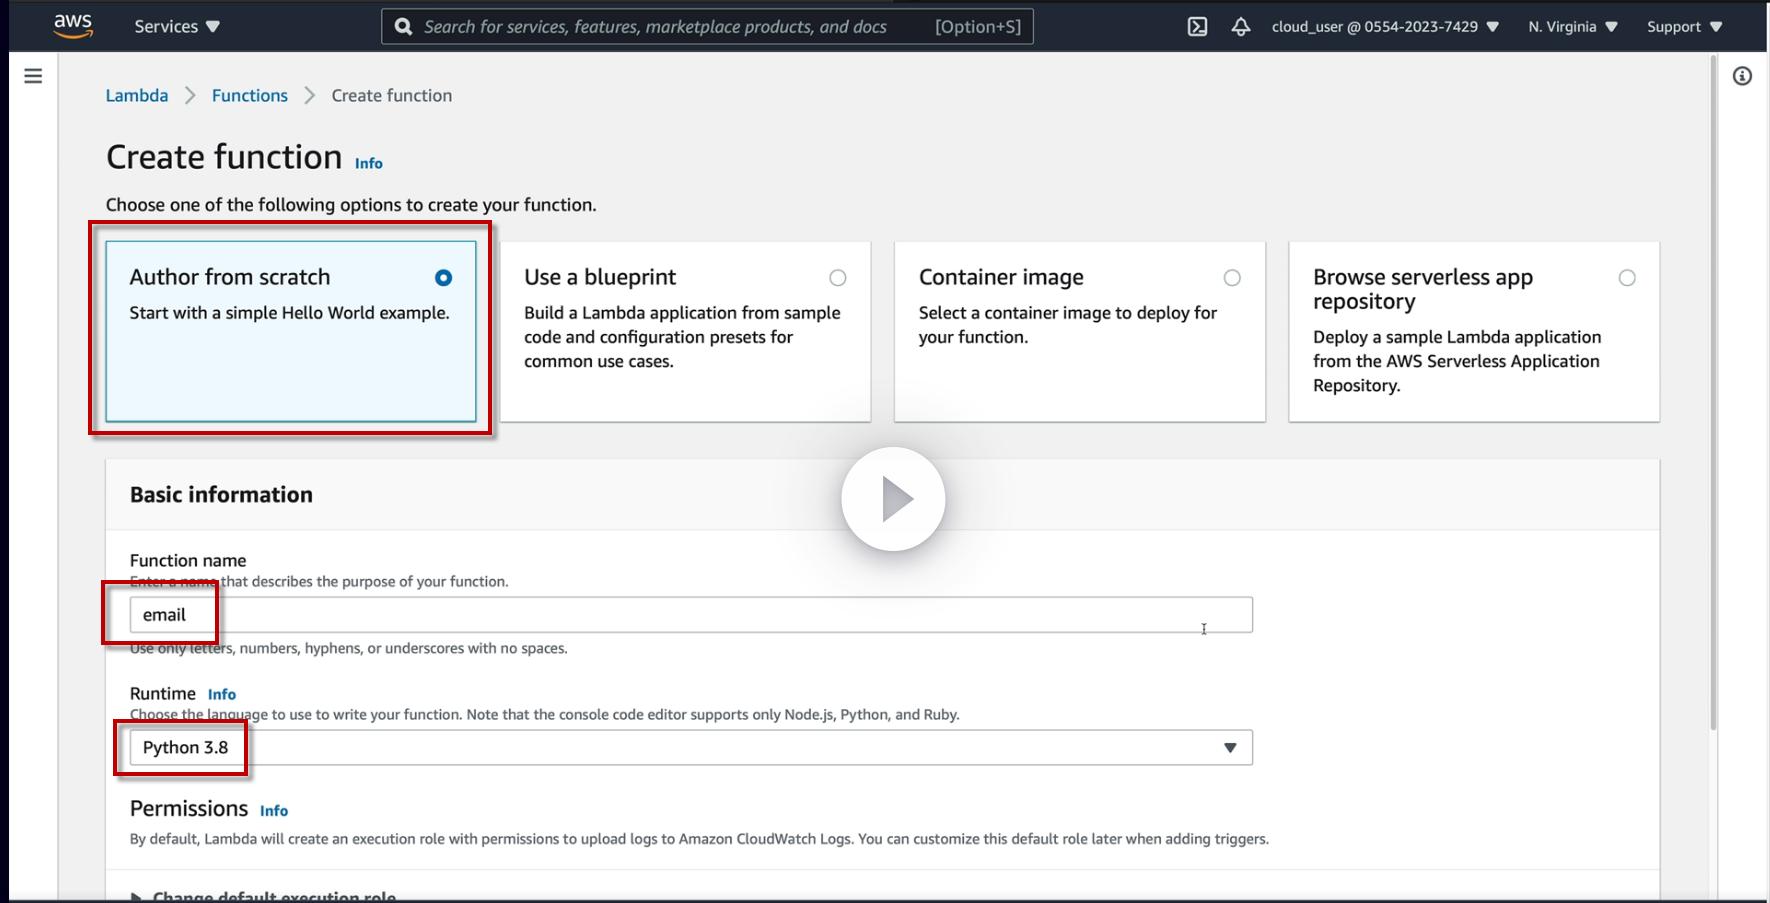This screenshot has height=903, width=1770.
Task: Play the video overlay button
Action: (893, 498)
